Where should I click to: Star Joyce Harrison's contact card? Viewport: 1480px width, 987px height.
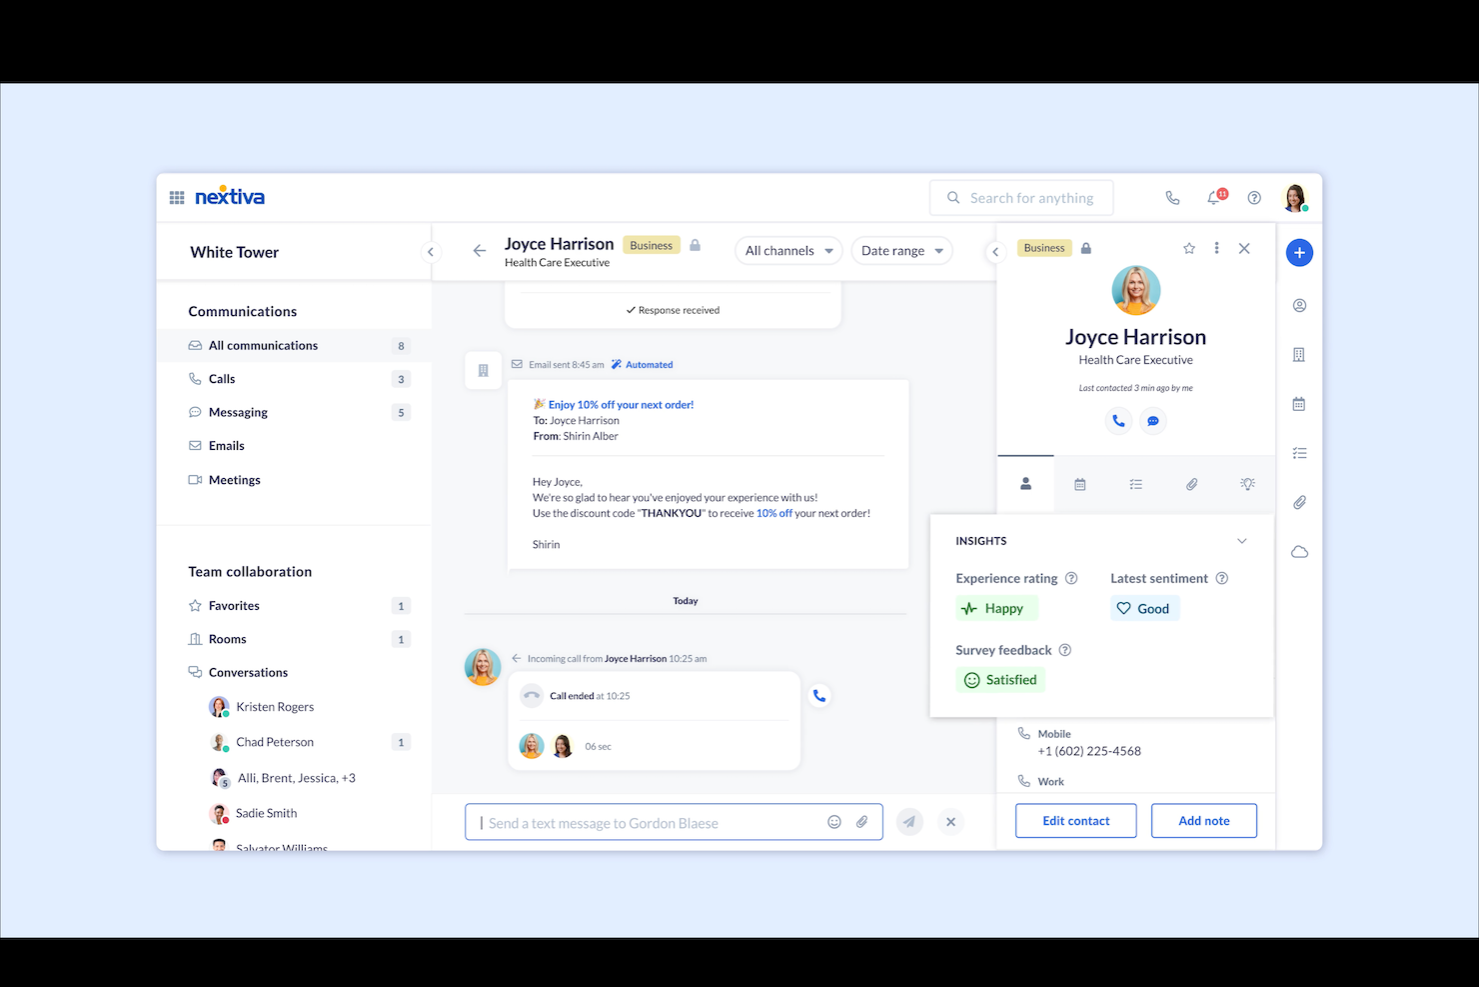tap(1188, 247)
